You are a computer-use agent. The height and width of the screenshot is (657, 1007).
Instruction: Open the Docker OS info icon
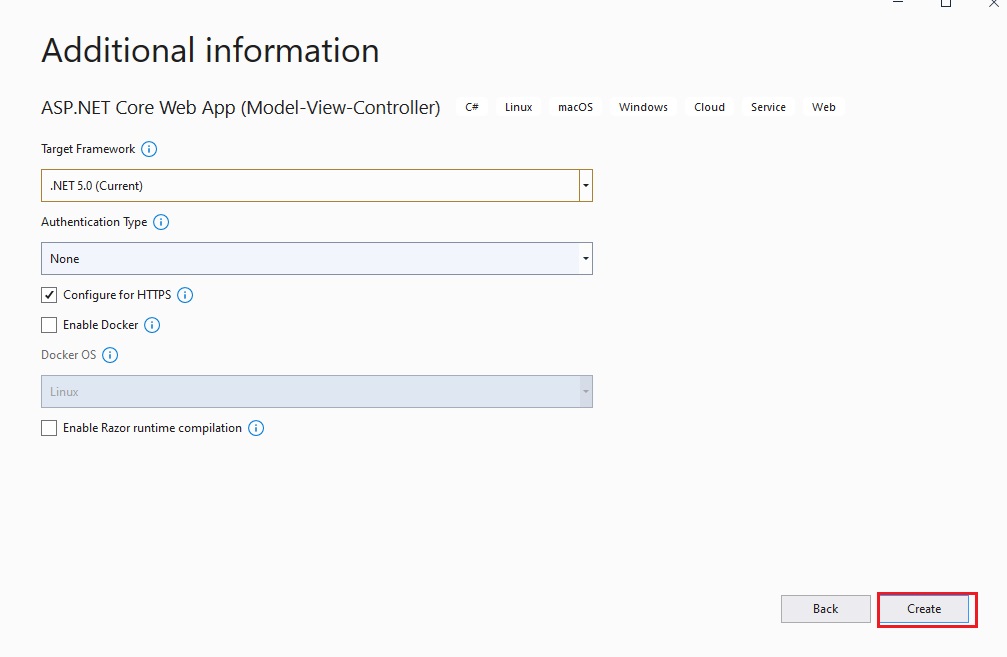tap(110, 355)
